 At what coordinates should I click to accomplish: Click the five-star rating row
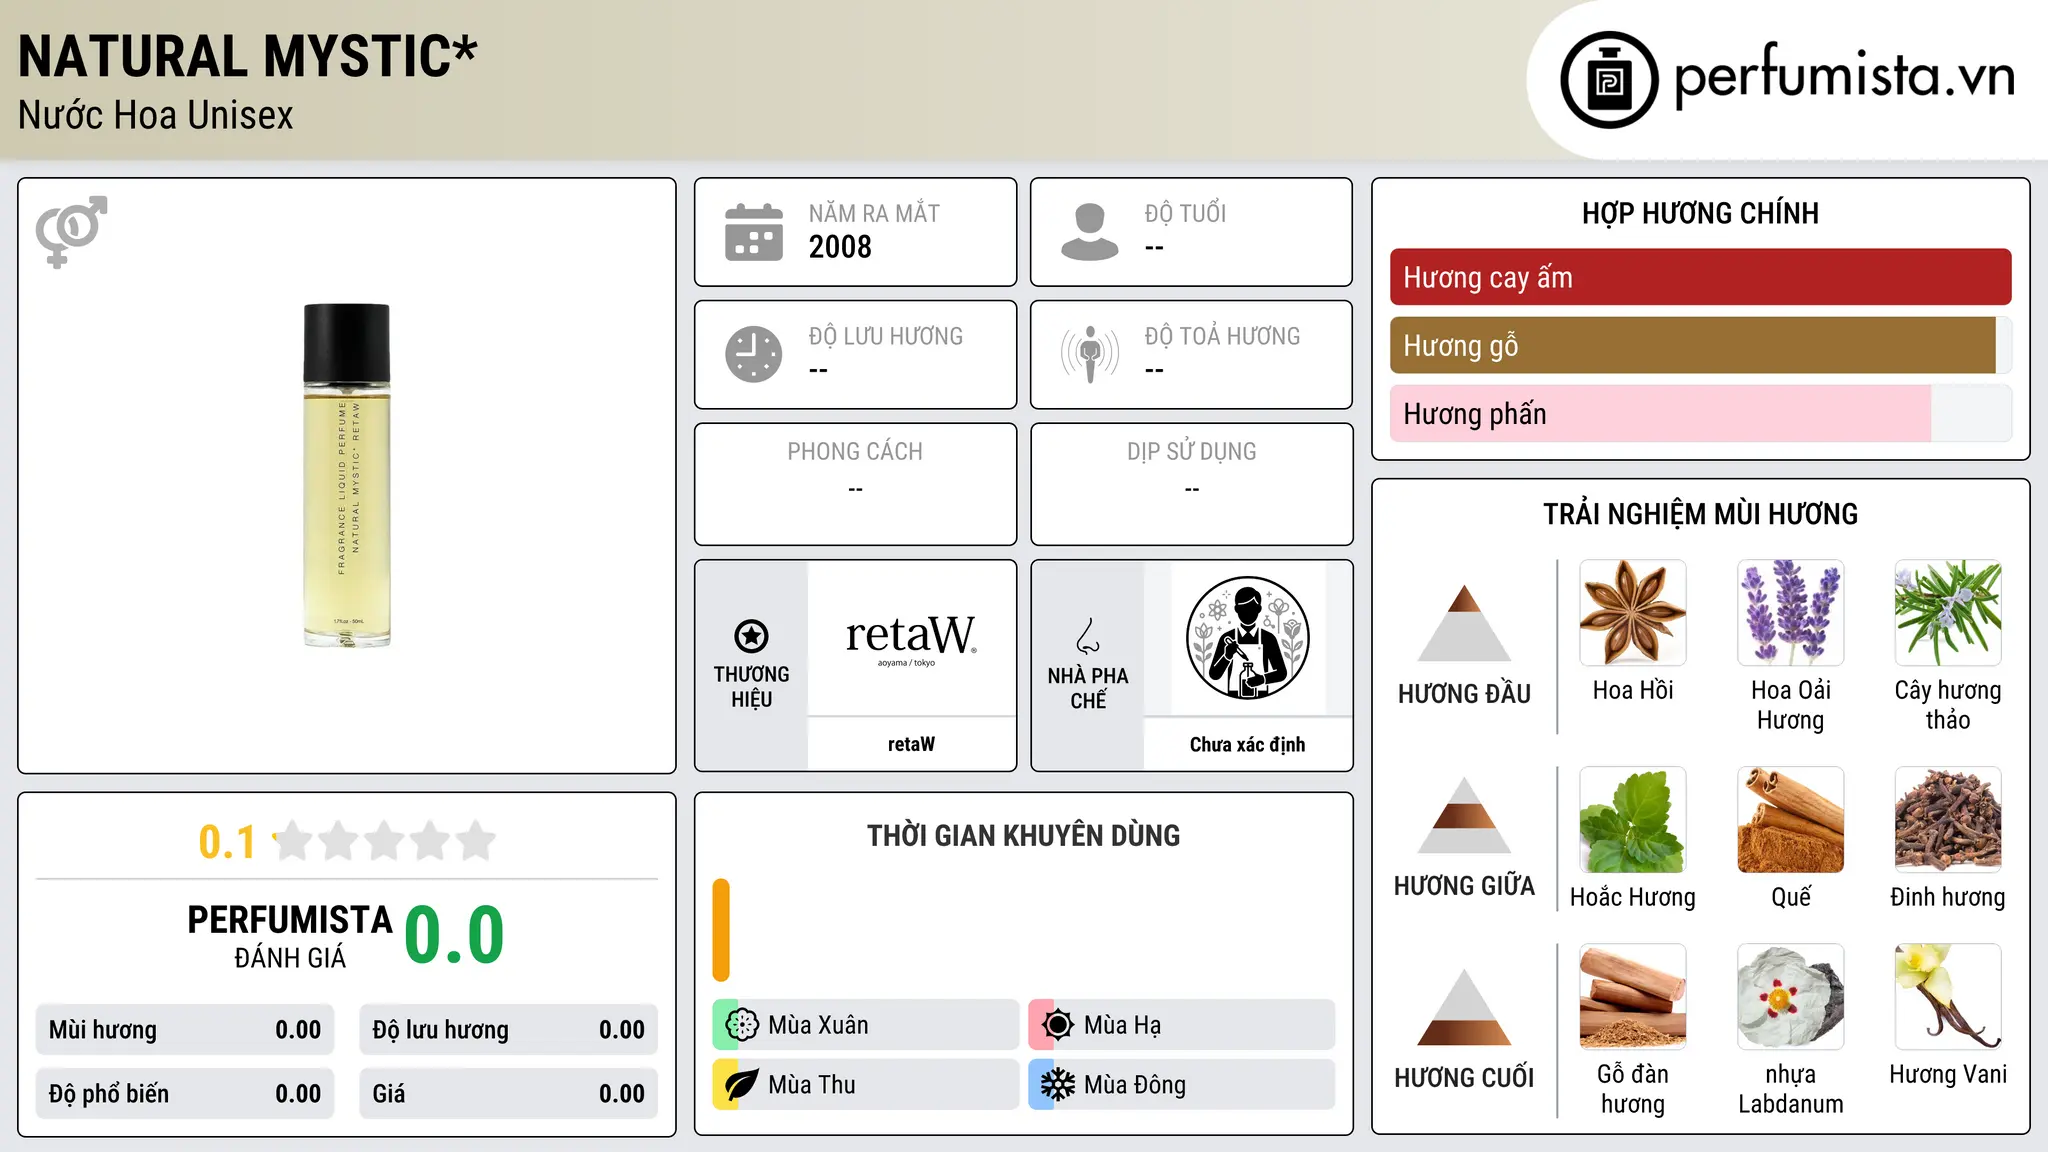384,841
